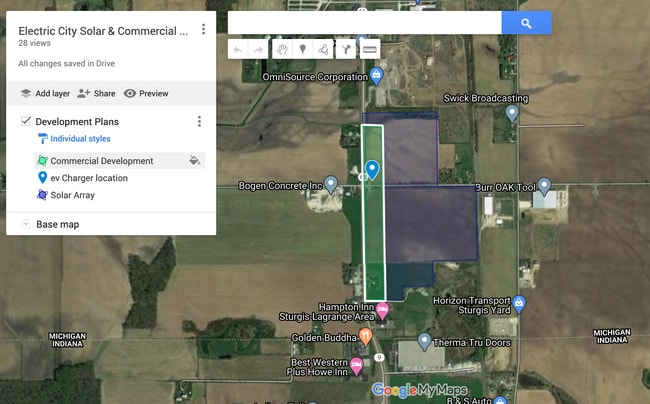Open the map Preview

(x=146, y=93)
